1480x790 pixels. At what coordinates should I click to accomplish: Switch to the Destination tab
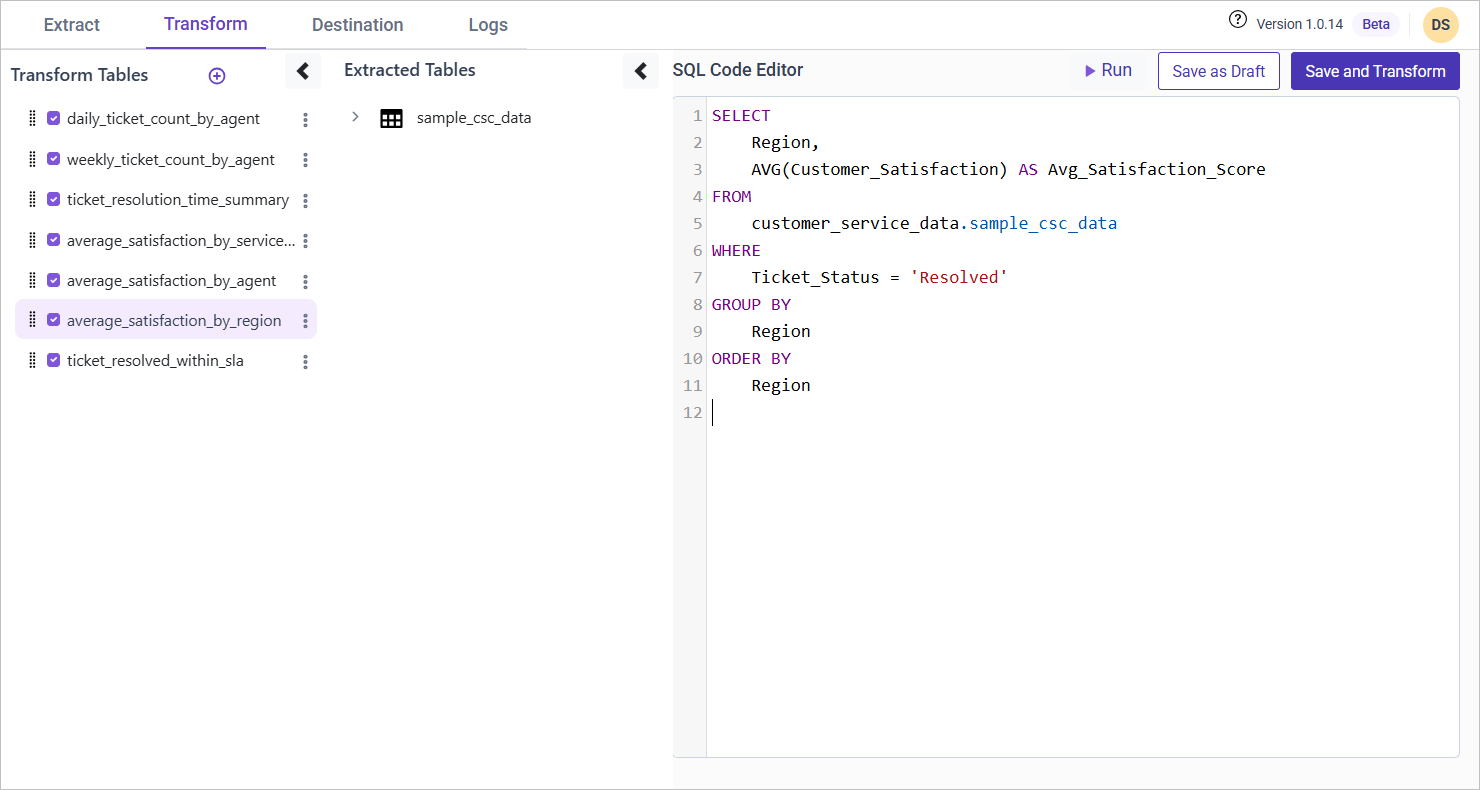(x=357, y=25)
